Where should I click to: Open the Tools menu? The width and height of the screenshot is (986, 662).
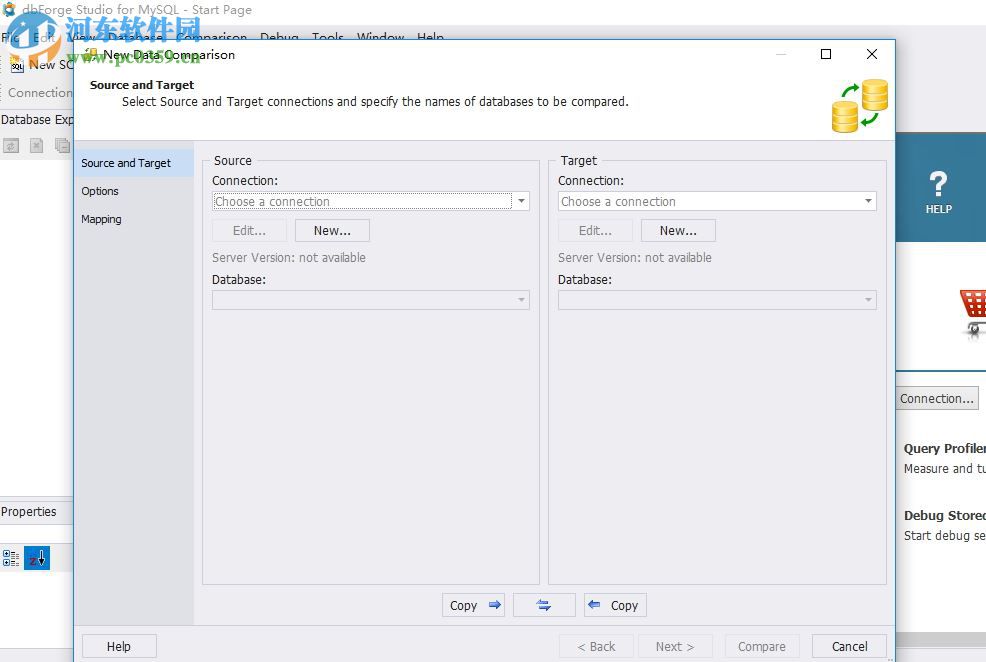(327, 38)
